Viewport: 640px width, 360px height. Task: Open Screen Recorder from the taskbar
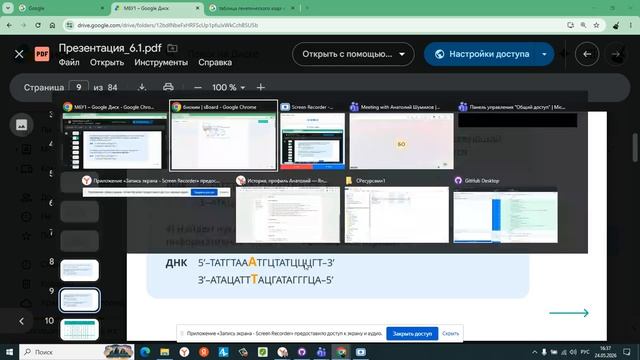pyautogui.click(x=360, y=352)
